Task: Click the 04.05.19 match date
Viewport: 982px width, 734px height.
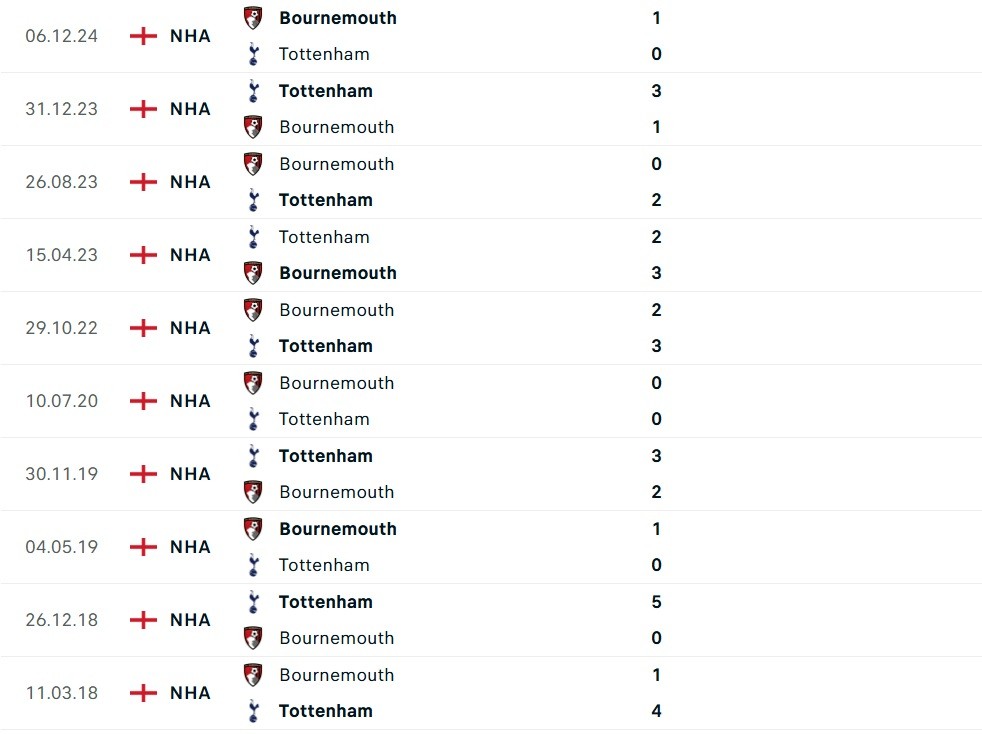Action: pyautogui.click(x=62, y=547)
